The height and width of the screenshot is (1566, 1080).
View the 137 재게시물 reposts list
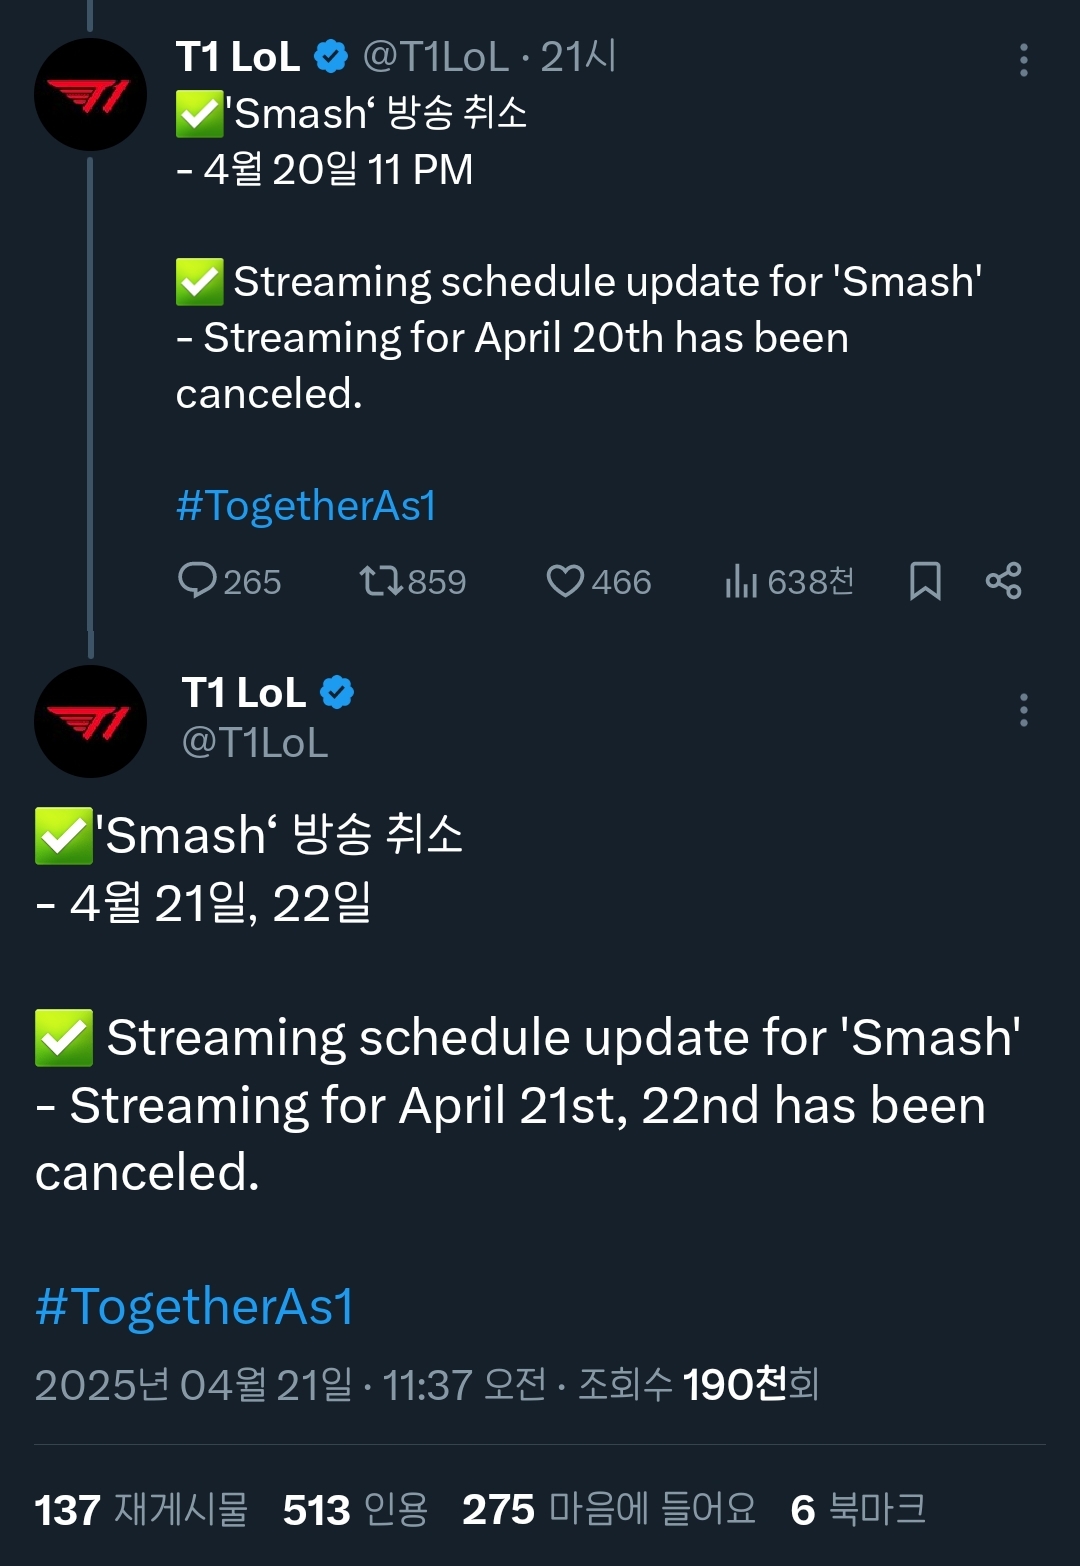tap(141, 1509)
